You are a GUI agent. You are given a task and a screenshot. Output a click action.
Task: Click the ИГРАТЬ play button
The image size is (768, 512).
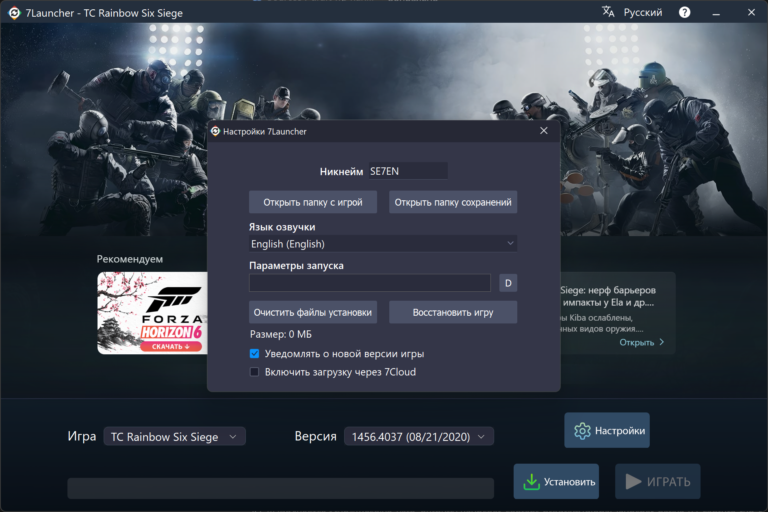(657, 482)
